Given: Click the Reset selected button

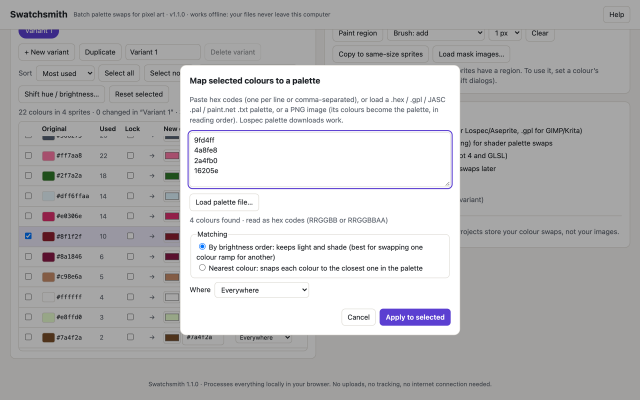Looking at the screenshot, I should tap(139, 94).
